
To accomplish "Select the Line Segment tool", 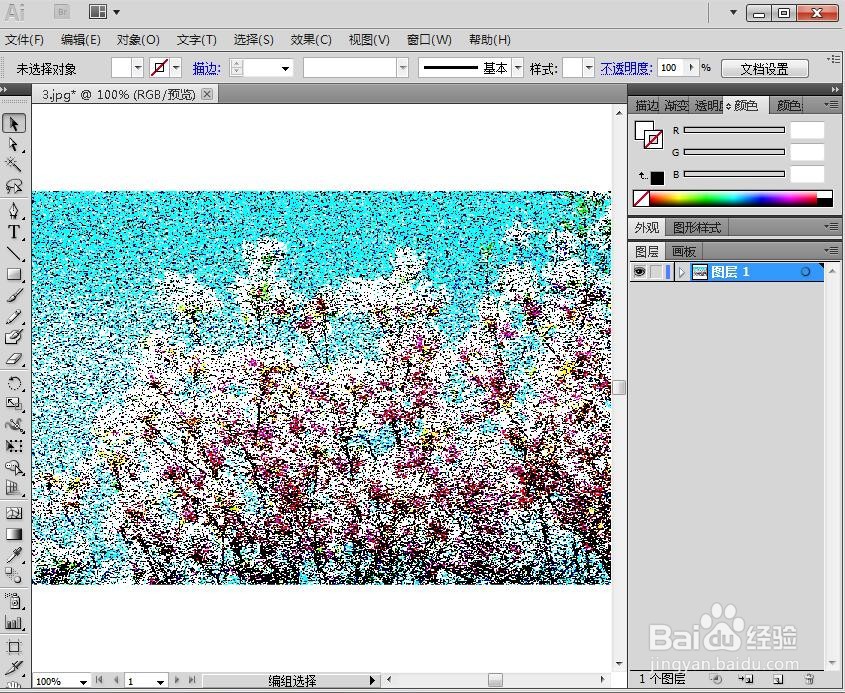I will click(13, 253).
